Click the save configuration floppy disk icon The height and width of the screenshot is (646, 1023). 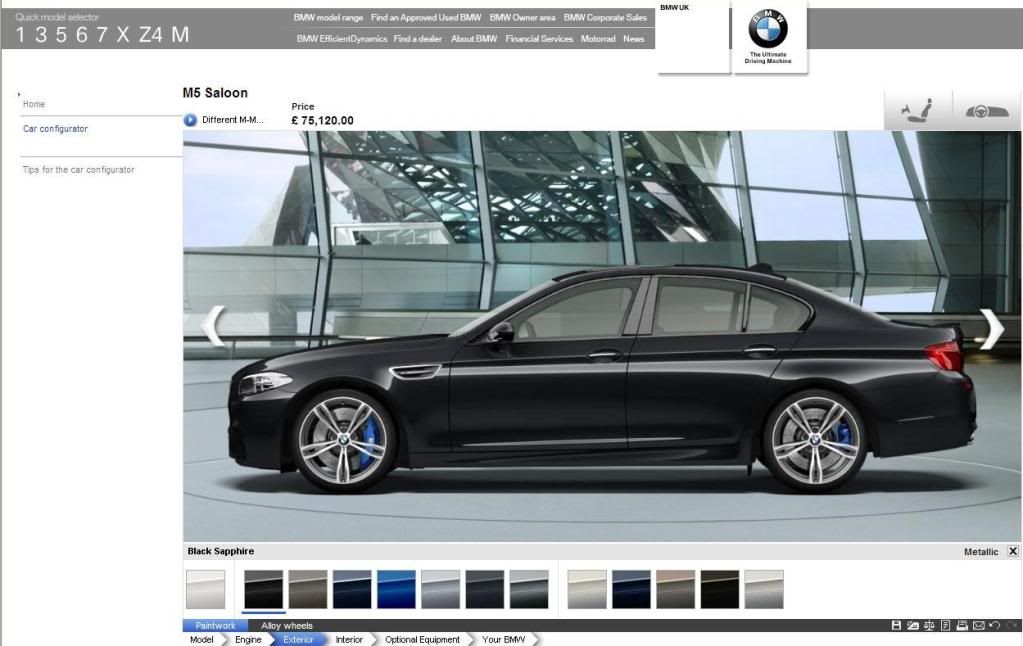(x=896, y=625)
